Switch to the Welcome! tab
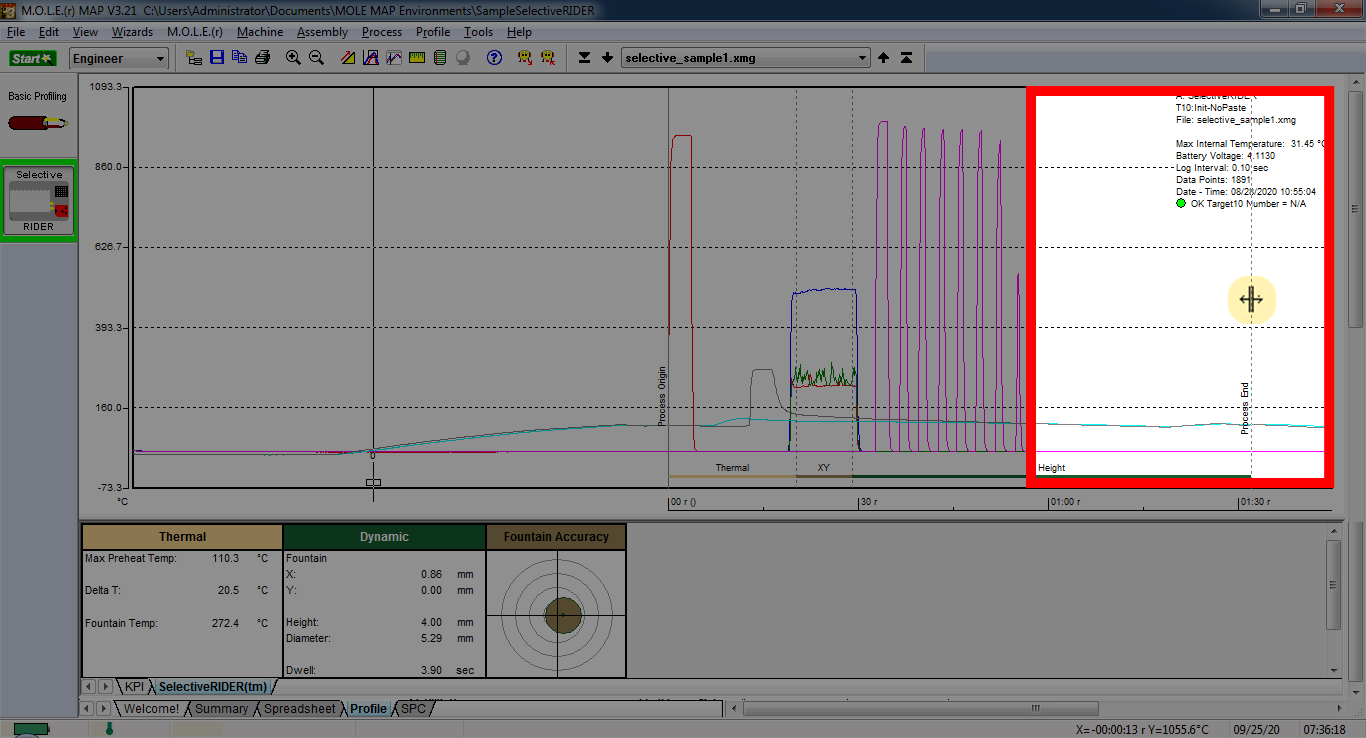Image resolution: width=1366 pixels, height=738 pixels. [x=151, y=709]
